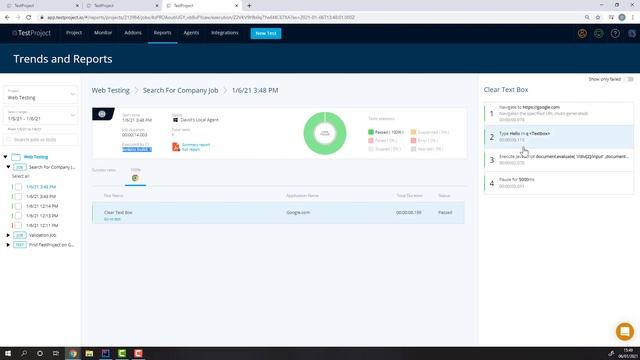Click the browser address bar

[310, 17]
